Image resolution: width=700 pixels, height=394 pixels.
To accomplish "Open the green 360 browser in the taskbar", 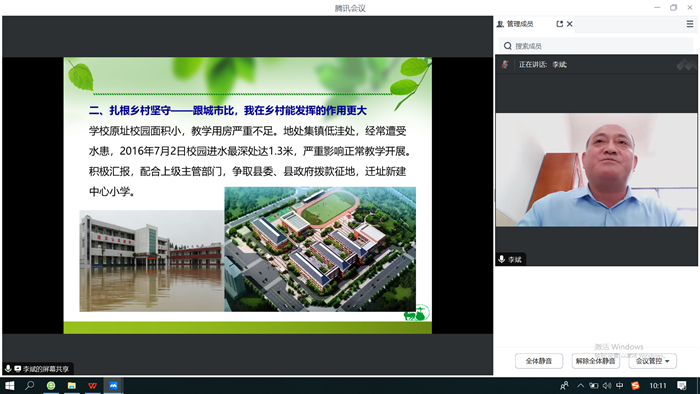I will [51, 386].
